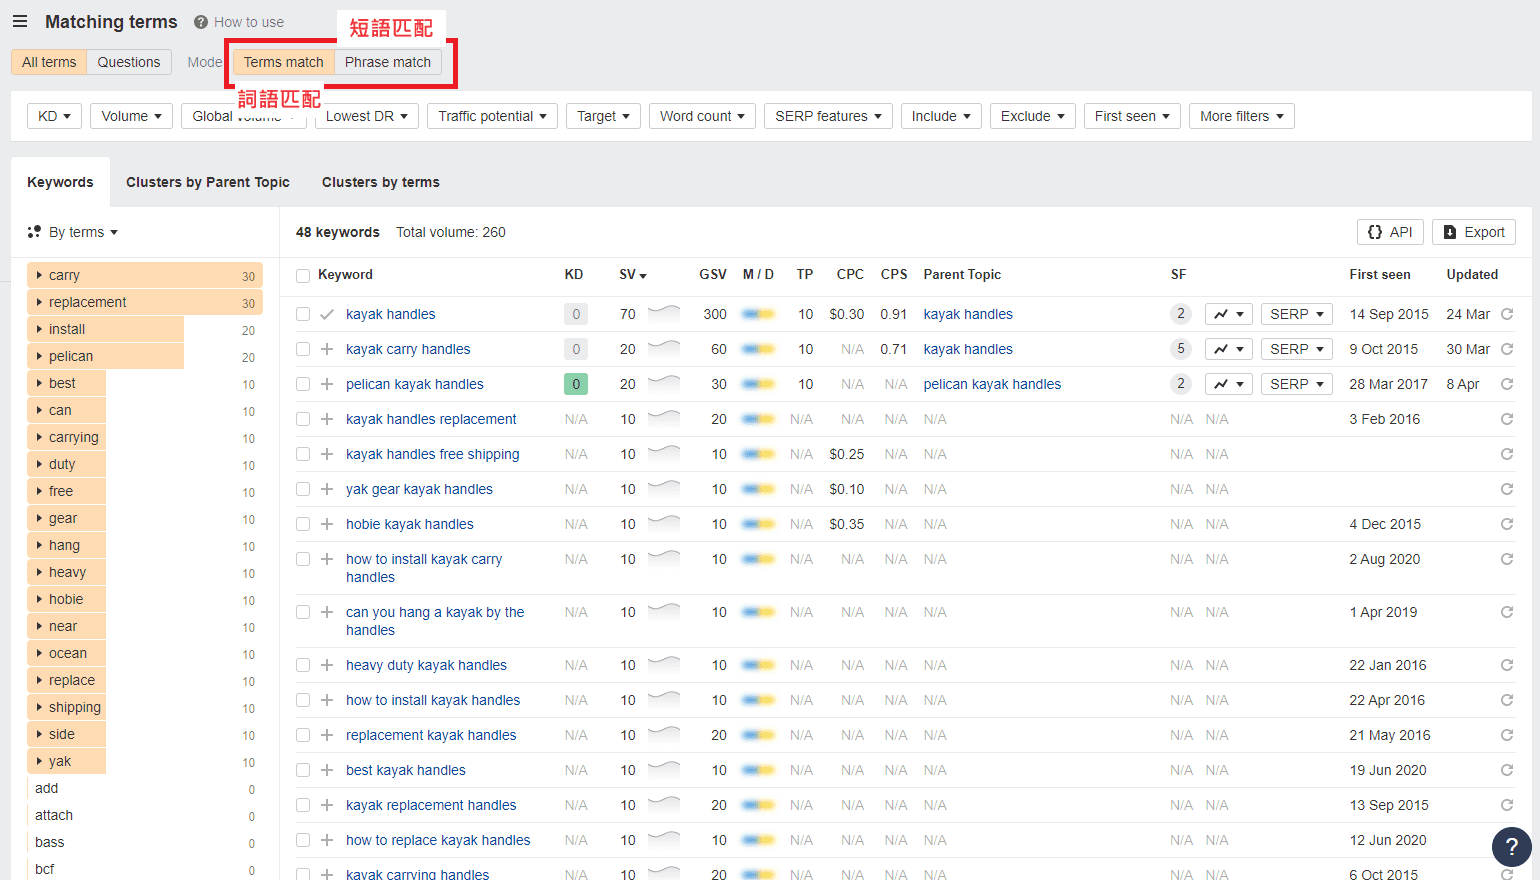Viewport: 1540px width, 880px height.
Task: Add kayak replacement handles to list
Action: click(x=327, y=805)
